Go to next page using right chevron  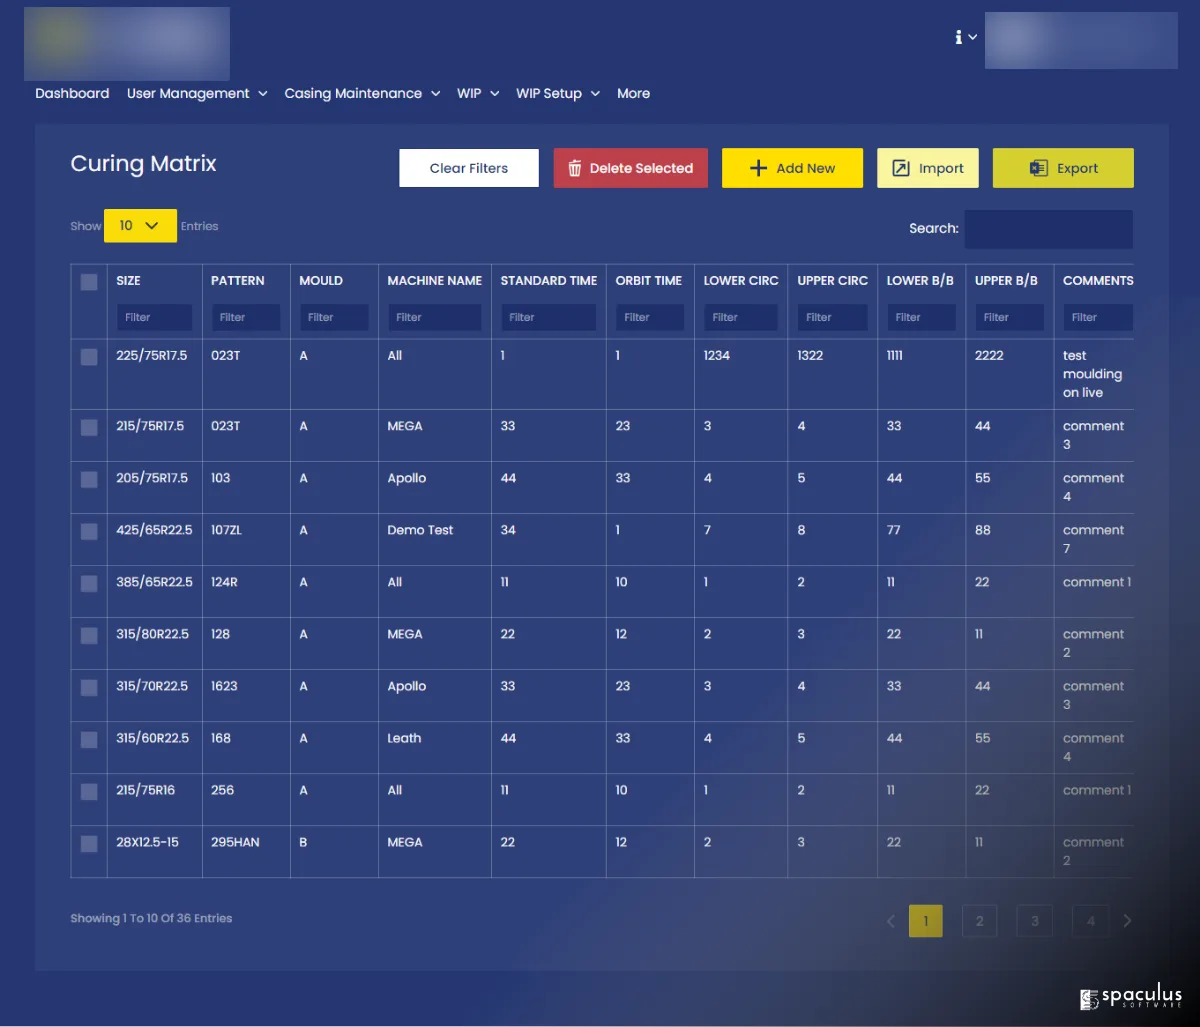click(1127, 921)
